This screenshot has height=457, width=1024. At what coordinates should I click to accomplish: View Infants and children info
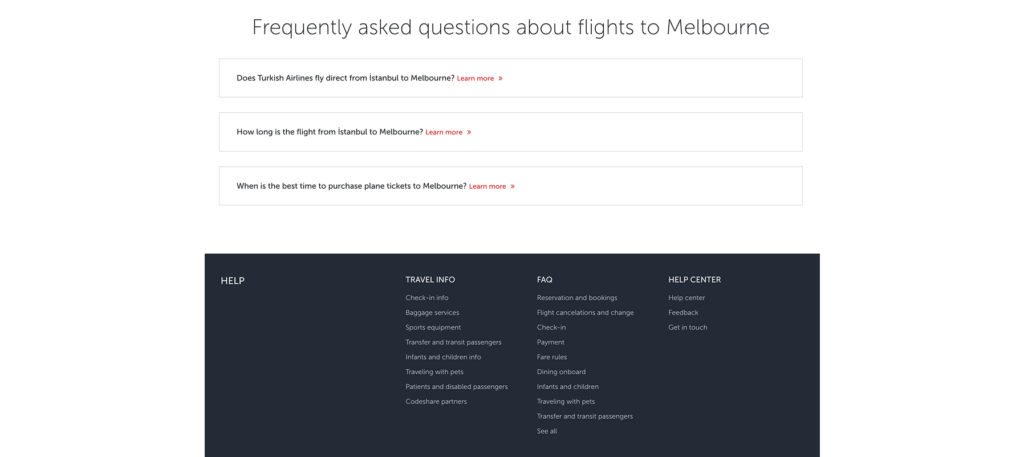coord(443,357)
